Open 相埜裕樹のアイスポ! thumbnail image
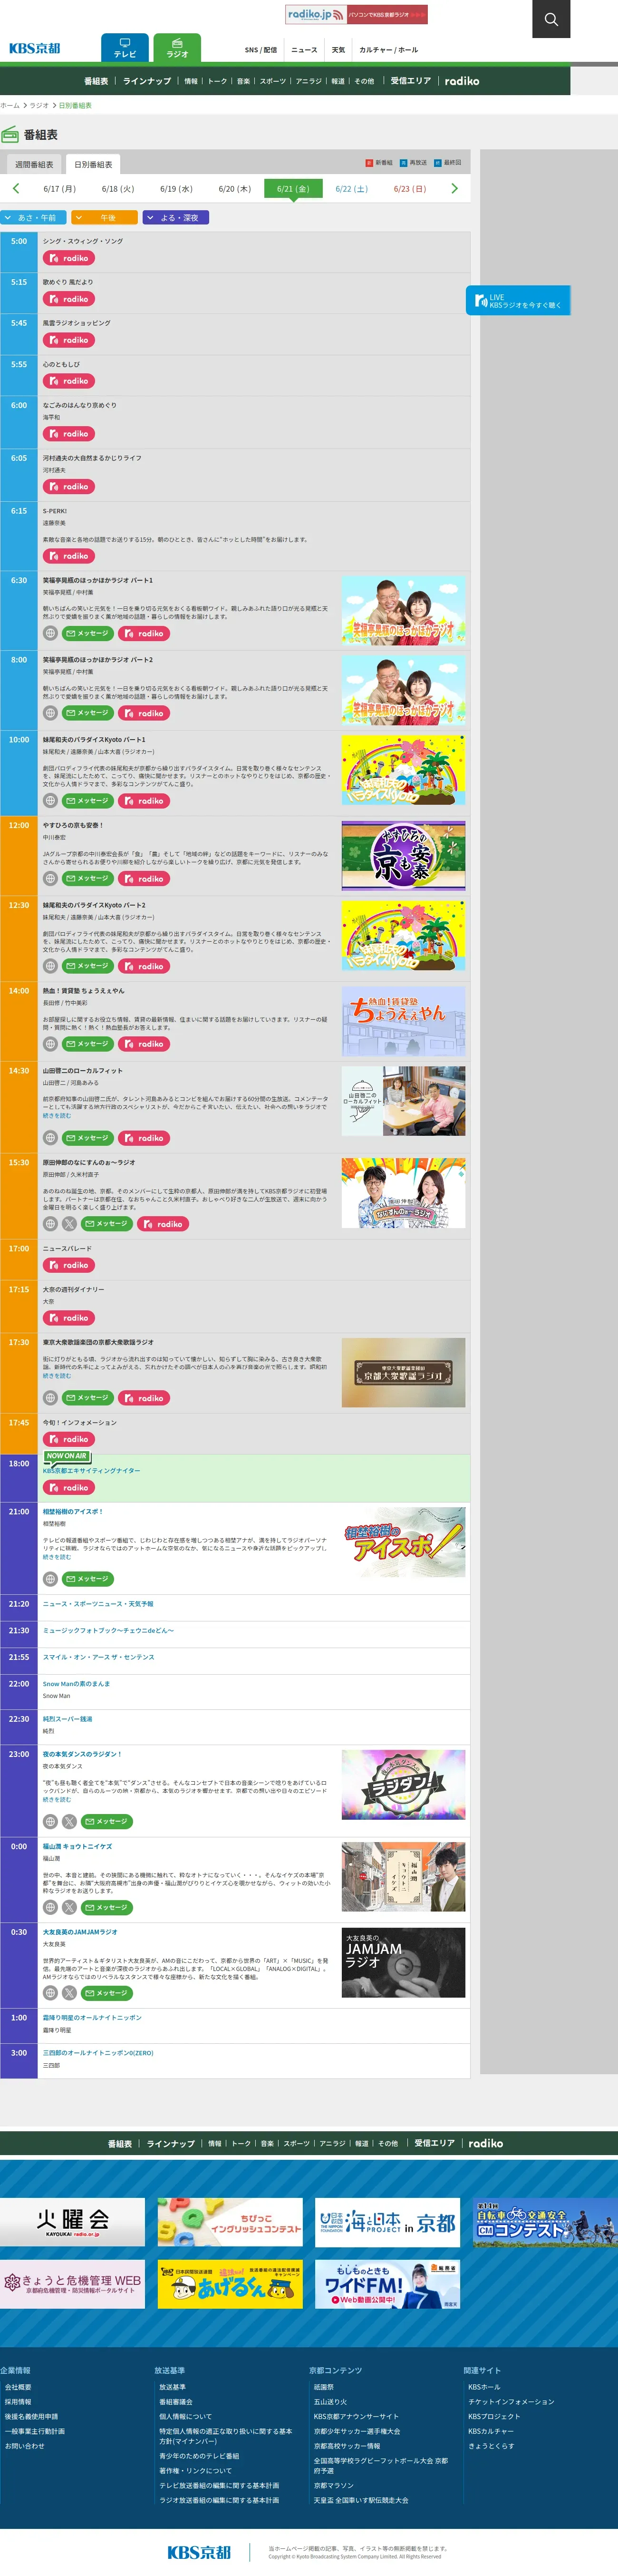Viewport: 618px width, 2576px height. tap(403, 1541)
